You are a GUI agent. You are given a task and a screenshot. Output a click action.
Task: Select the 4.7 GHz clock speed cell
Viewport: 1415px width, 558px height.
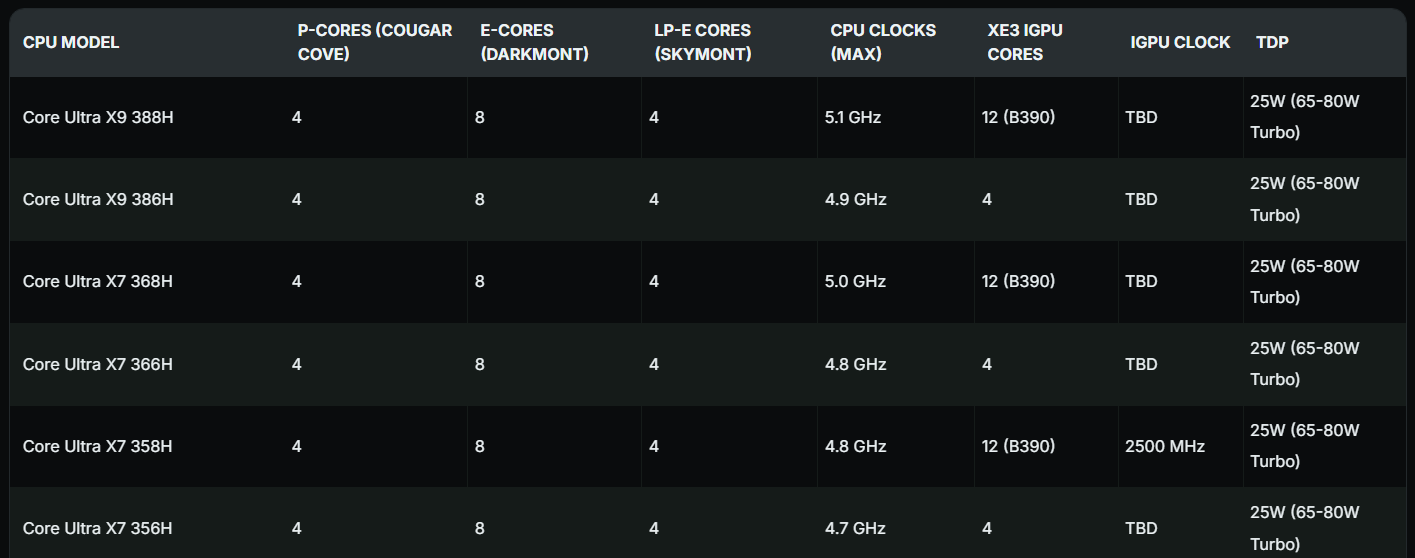click(x=855, y=528)
